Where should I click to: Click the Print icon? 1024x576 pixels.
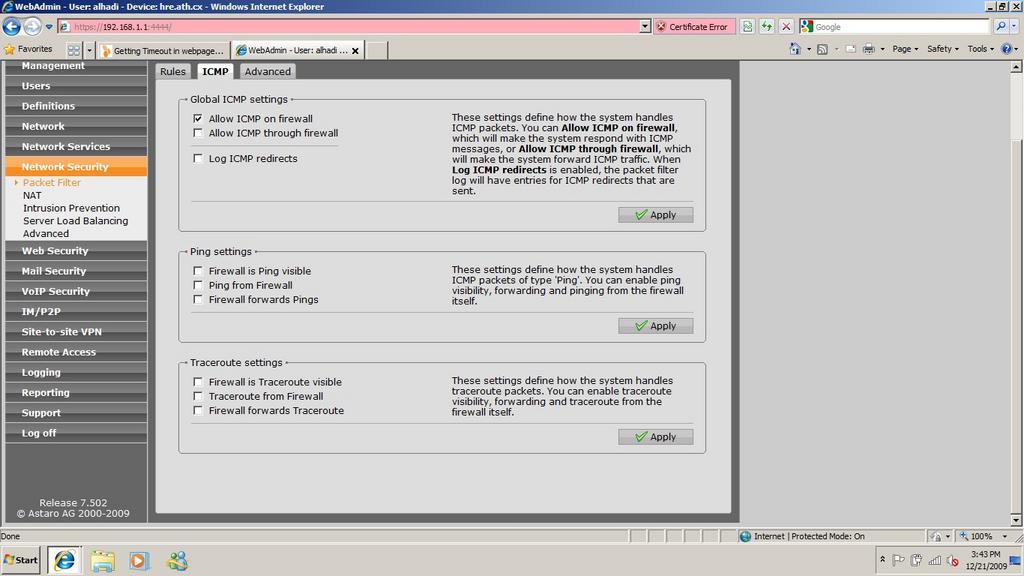(x=869, y=49)
